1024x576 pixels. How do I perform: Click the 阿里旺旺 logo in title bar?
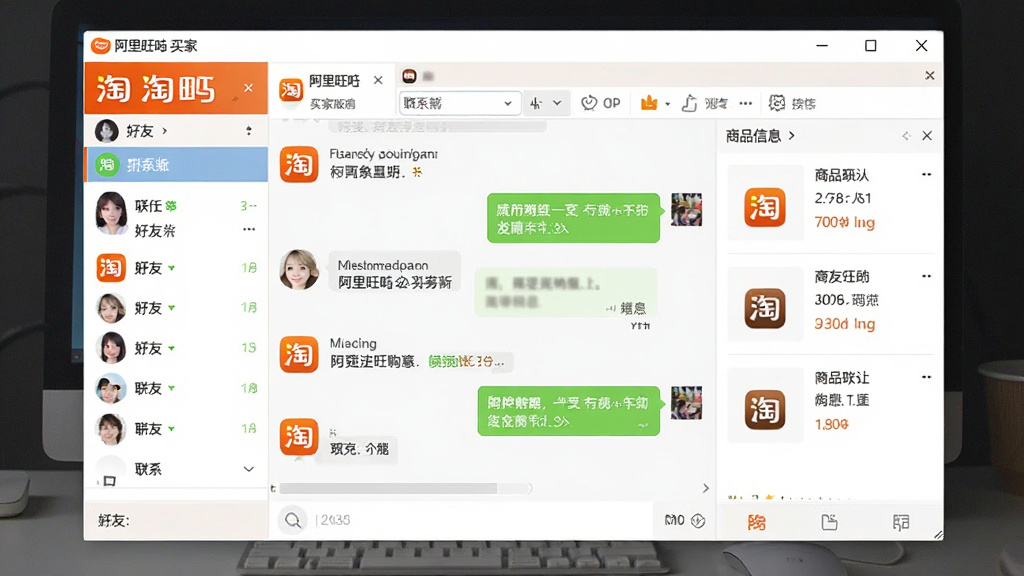(x=101, y=45)
